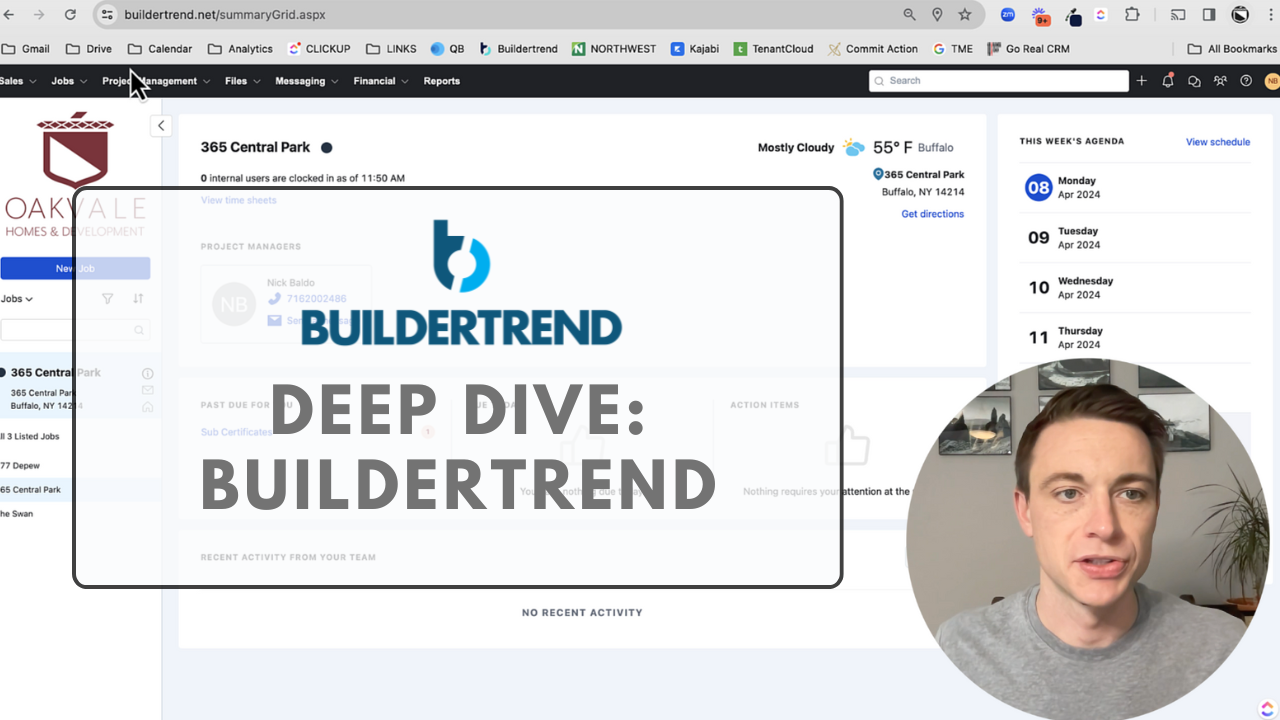Toggle the Chrome side panel

1209,15
